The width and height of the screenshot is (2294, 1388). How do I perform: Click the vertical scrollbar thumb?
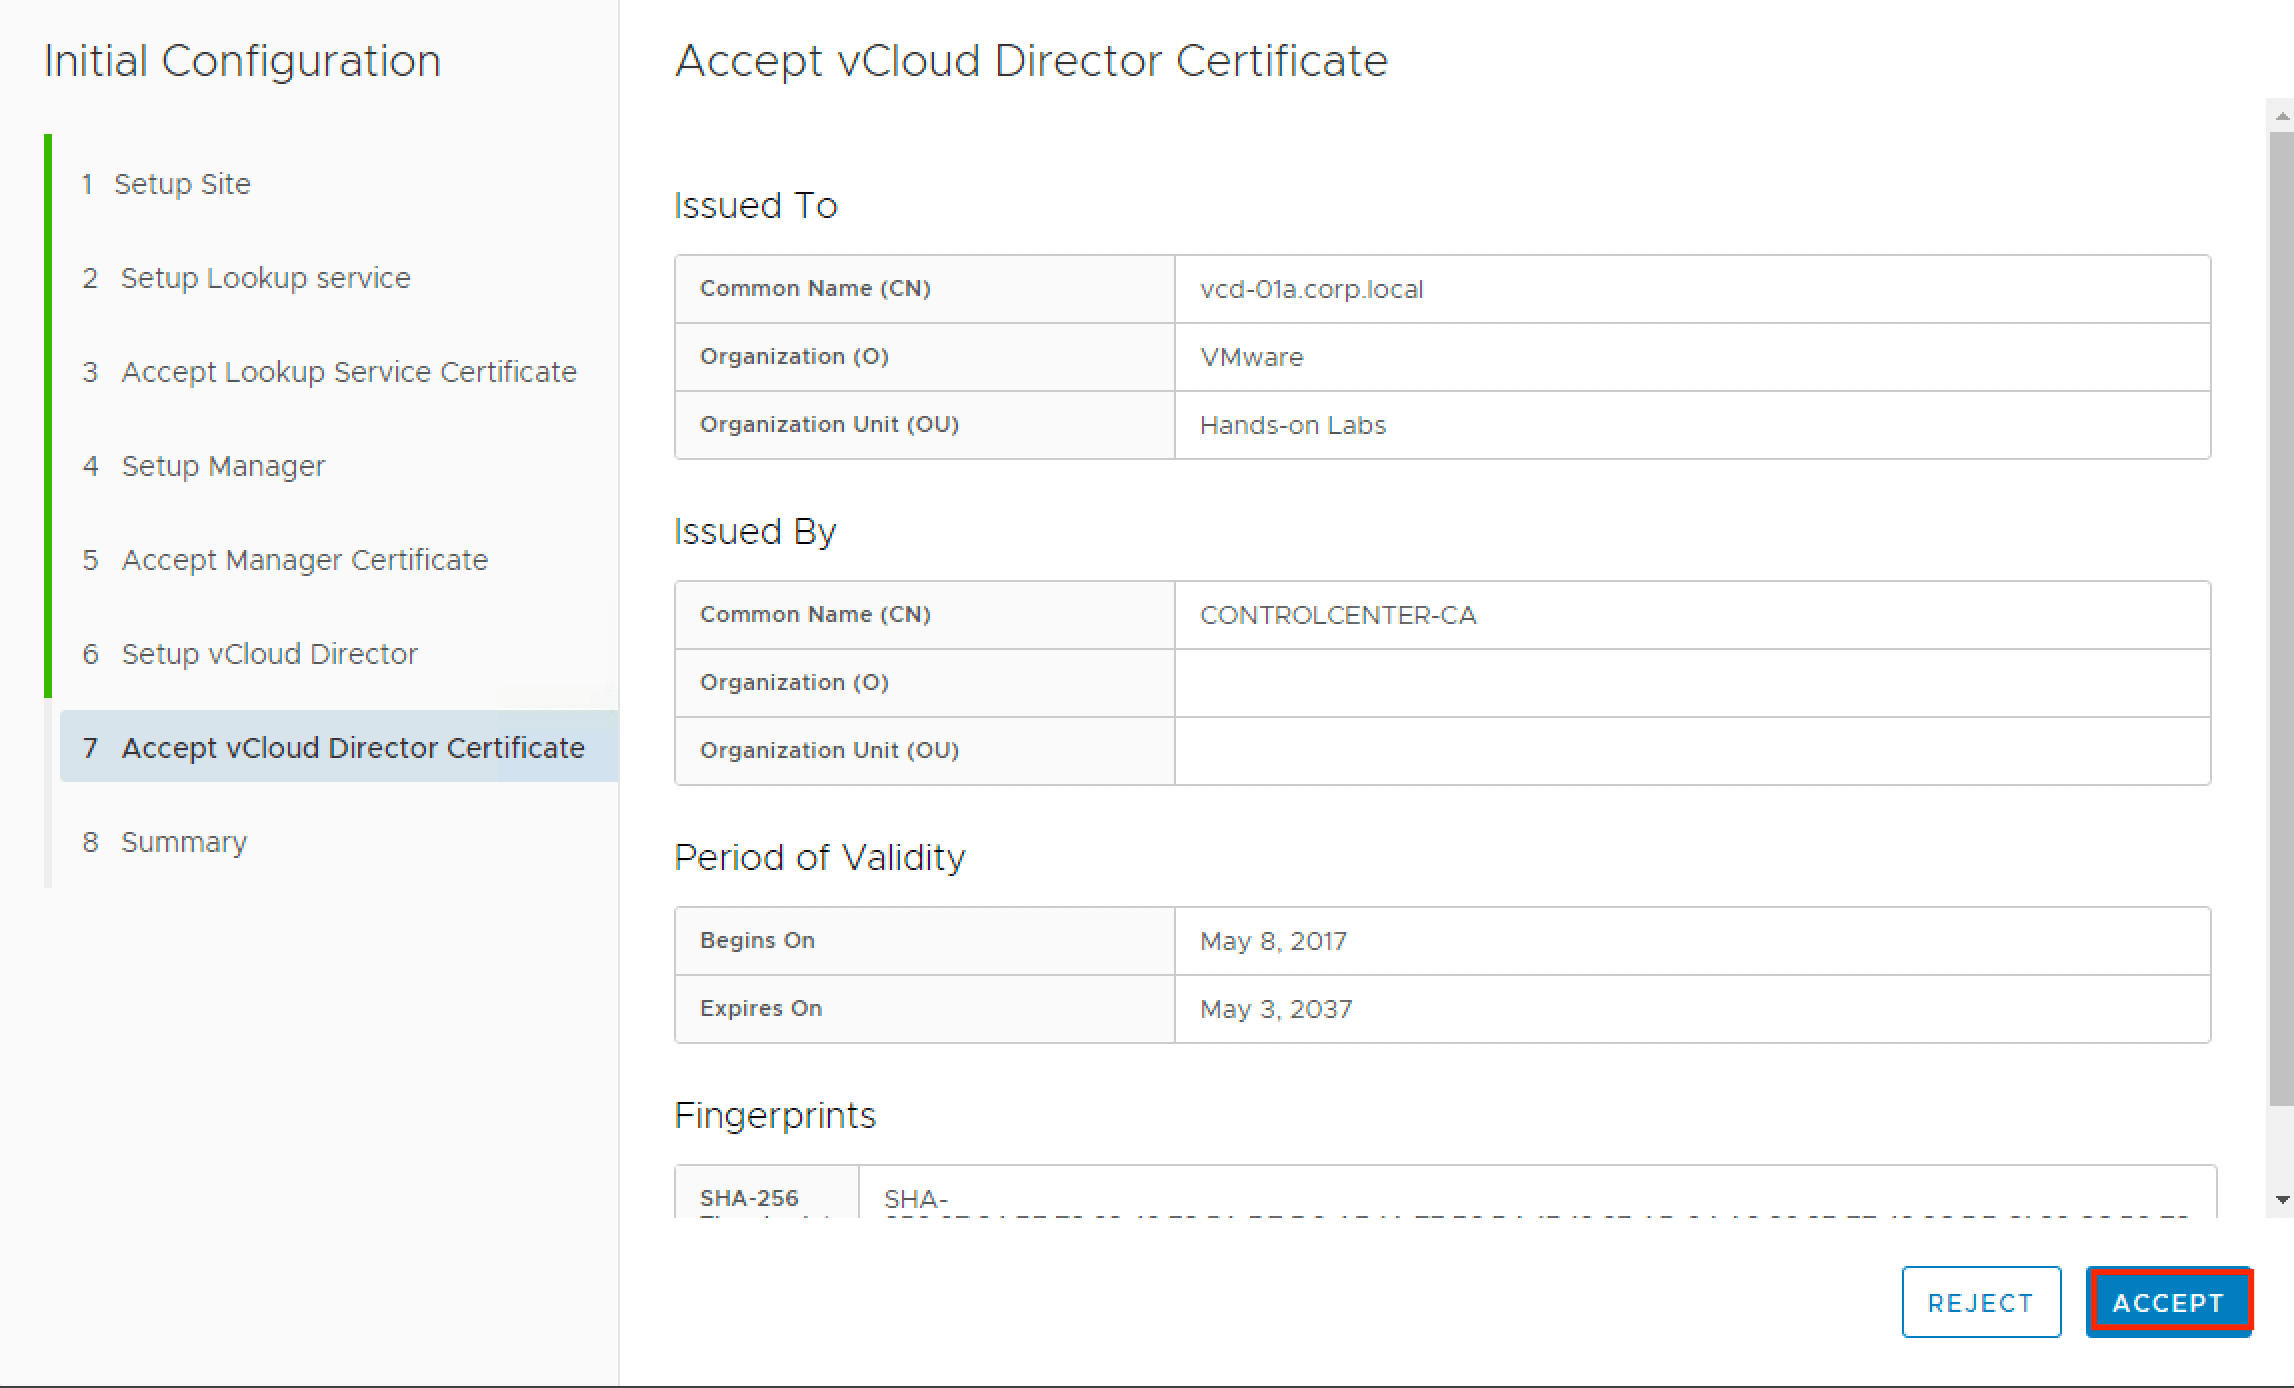[2281, 620]
